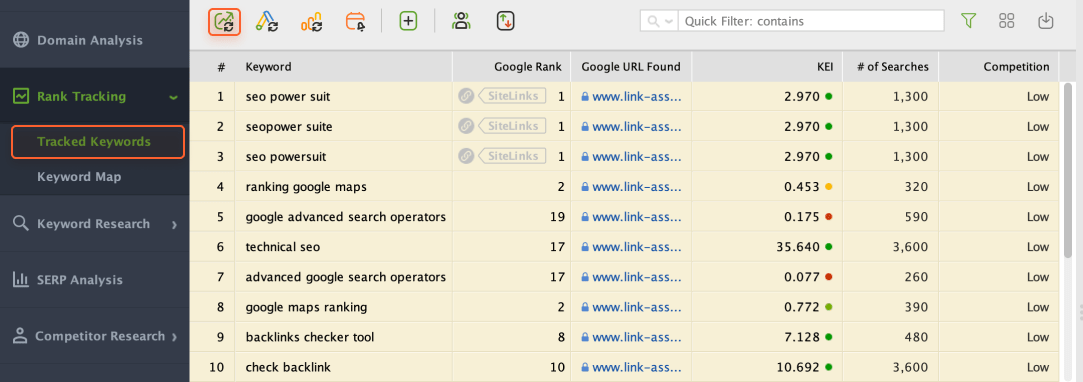1083x382 pixels.
Task: Click link icon in seopower suite row
Action: point(466,126)
